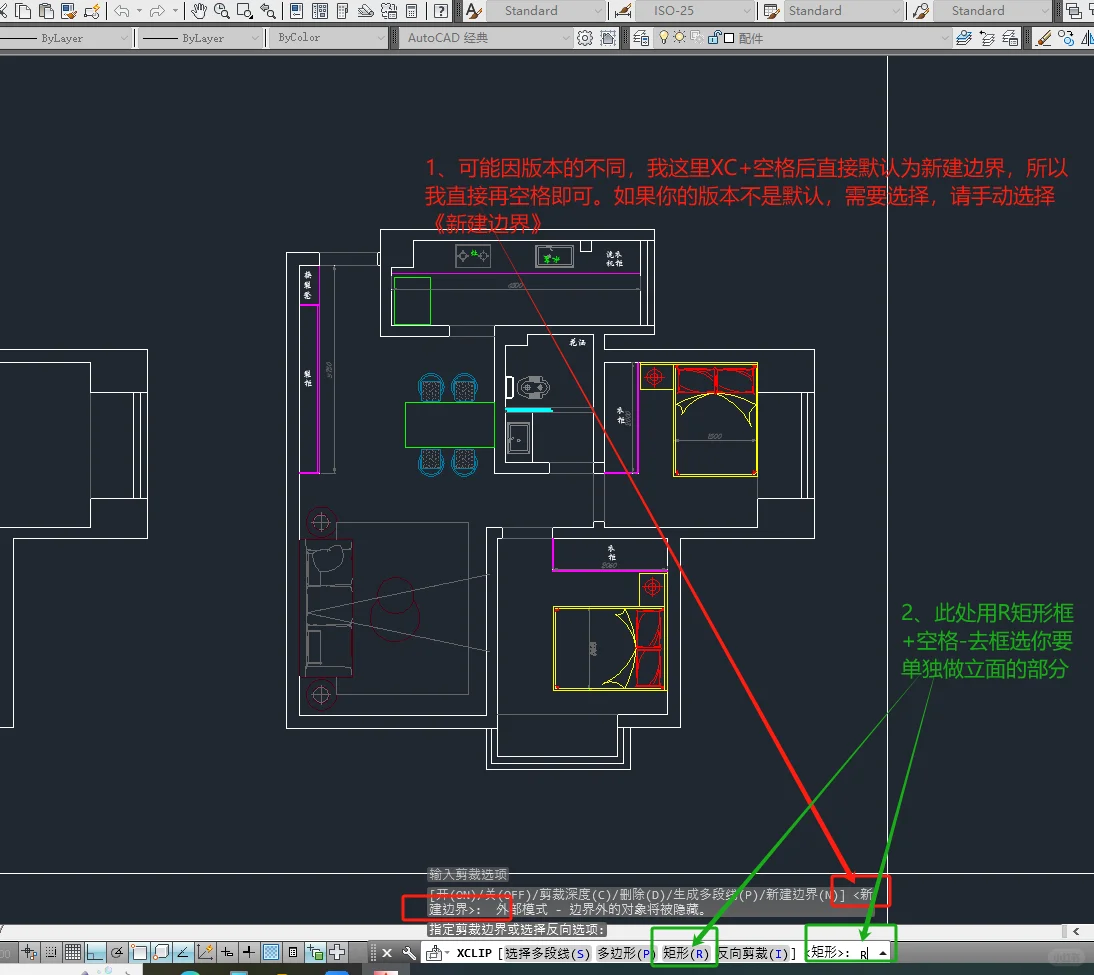Click Make Object's Layer Current icon
Viewport: 1094px width, 975px height.
964,38
